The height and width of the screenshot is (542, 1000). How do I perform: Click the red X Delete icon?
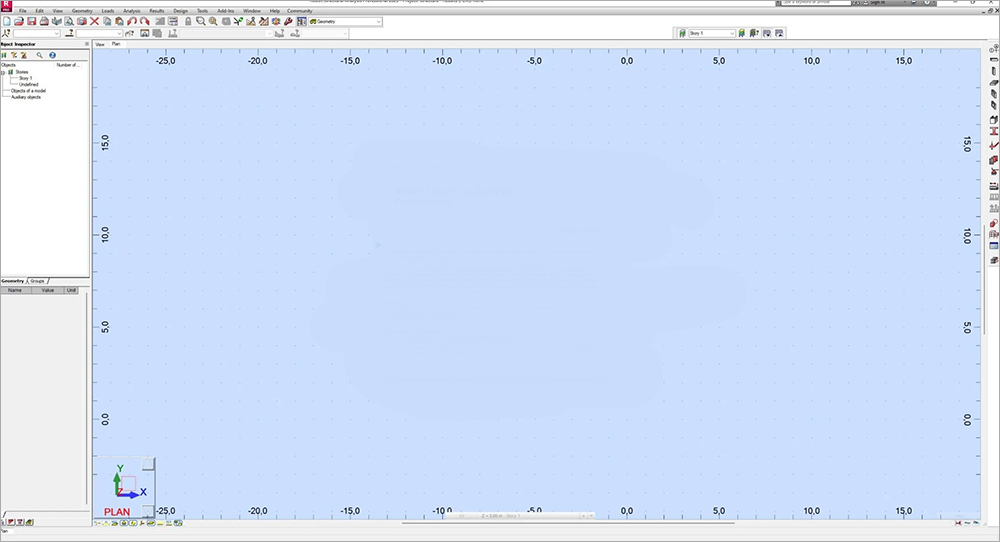[x=94, y=22]
